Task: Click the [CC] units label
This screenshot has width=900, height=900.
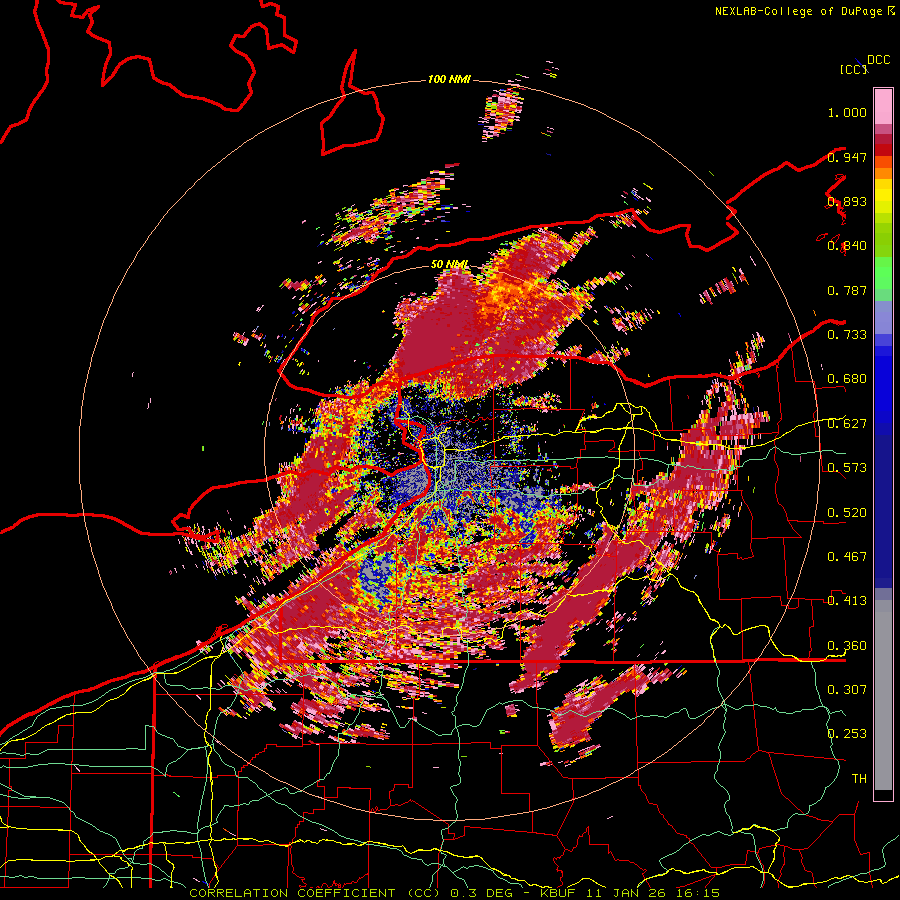Action: [853, 69]
